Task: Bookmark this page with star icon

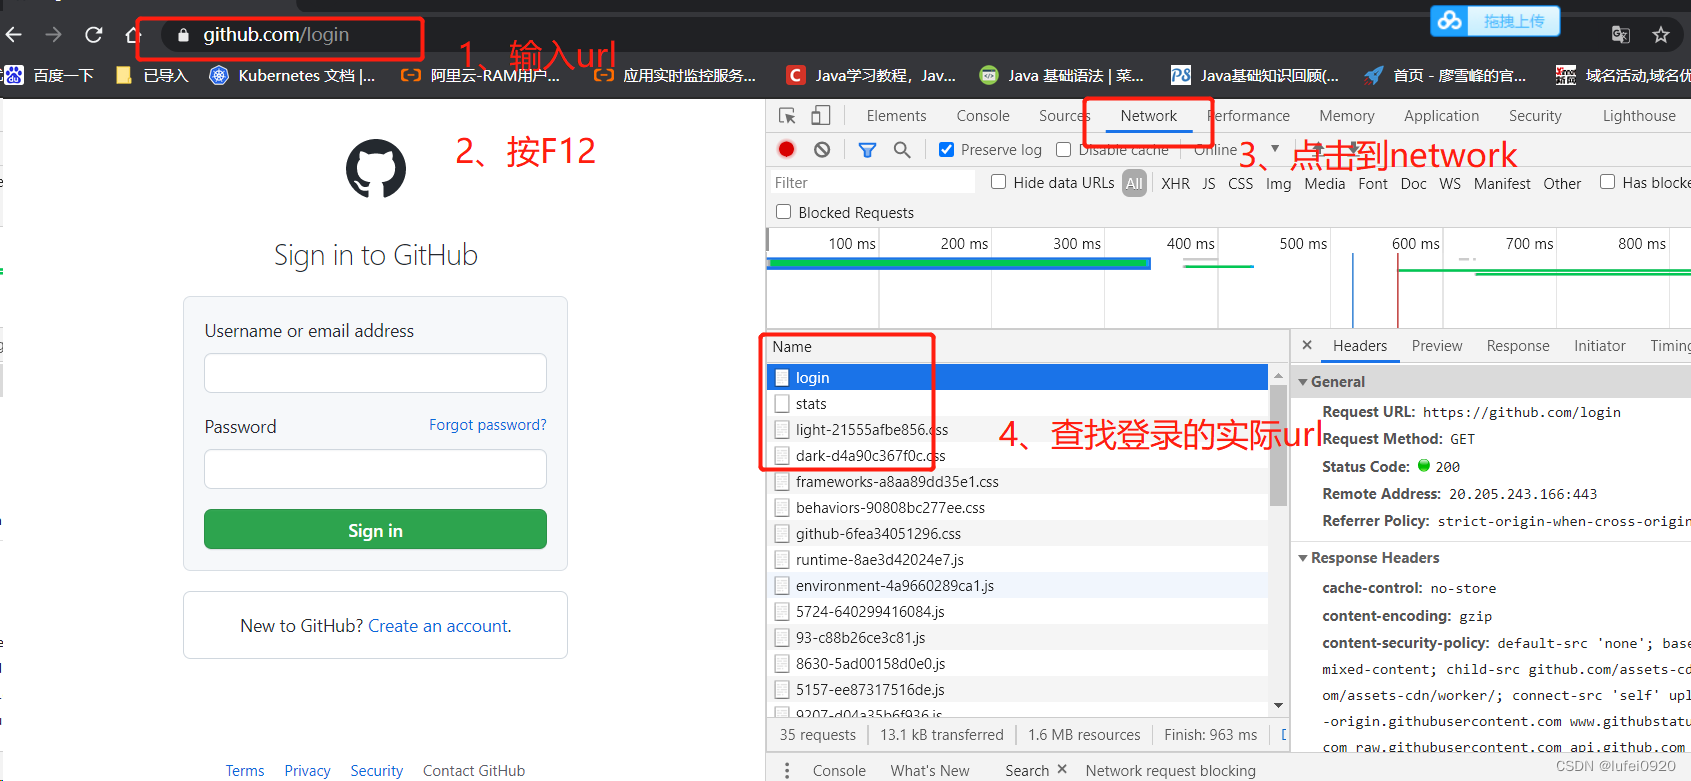Action: tap(1661, 35)
